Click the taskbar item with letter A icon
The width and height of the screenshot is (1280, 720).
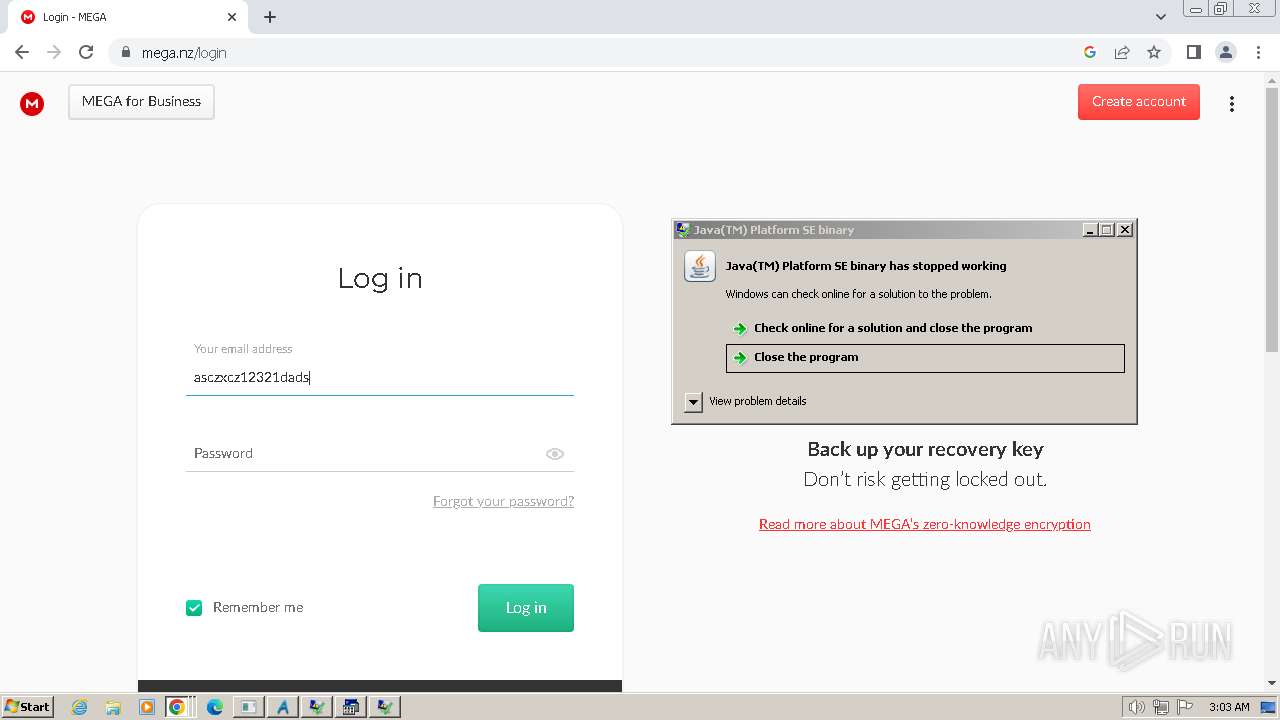pyautogui.click(x=282, y=707)
